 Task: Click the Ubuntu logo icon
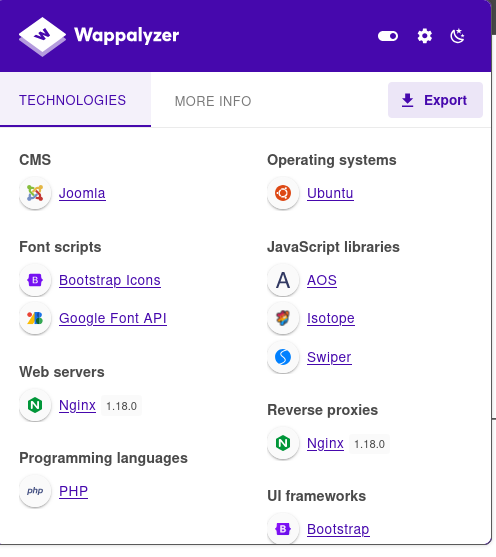tap(283, 193)
